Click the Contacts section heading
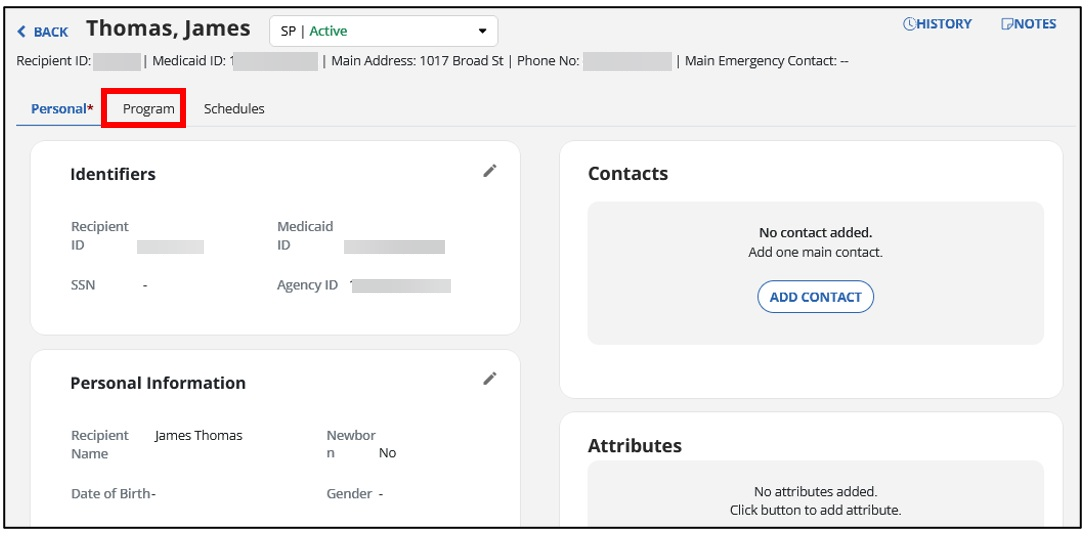This screenshot has height=536, width=1090. (627, 174)
